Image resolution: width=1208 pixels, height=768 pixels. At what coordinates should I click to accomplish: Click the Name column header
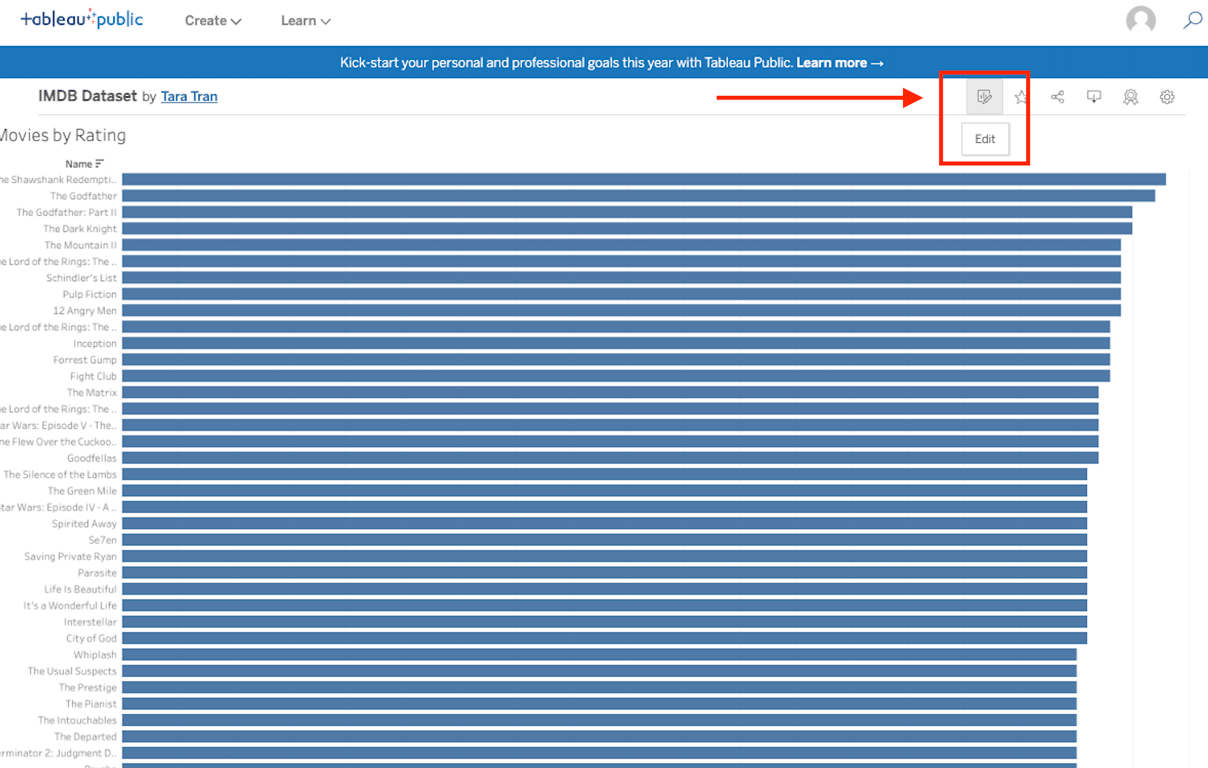(x=79, y=164)
